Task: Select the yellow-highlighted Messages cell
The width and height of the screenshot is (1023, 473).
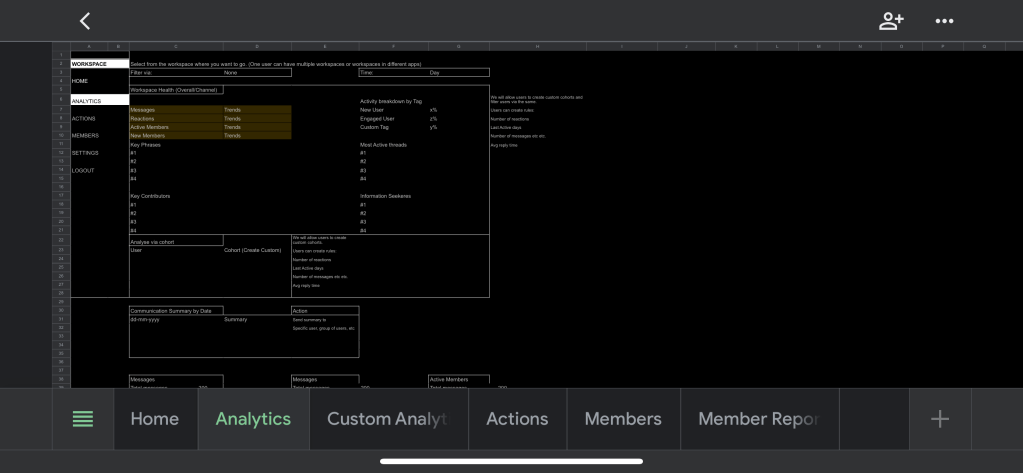Action: tap(175, 110)
